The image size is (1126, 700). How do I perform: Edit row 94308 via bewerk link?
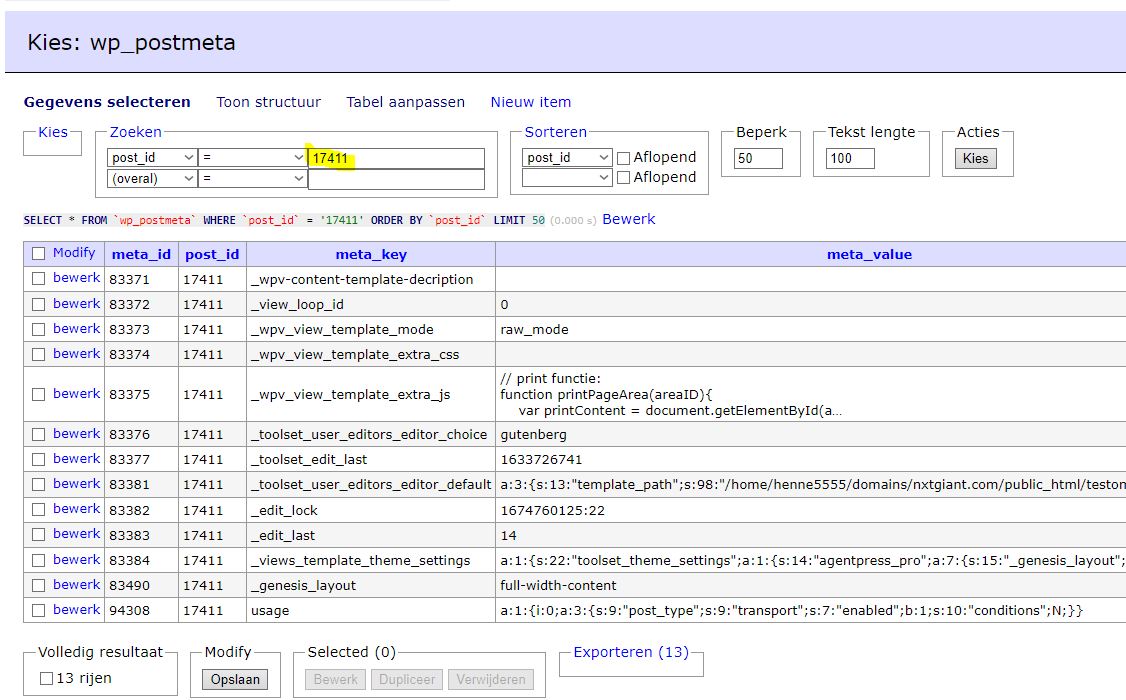click(x=76, y=610)
